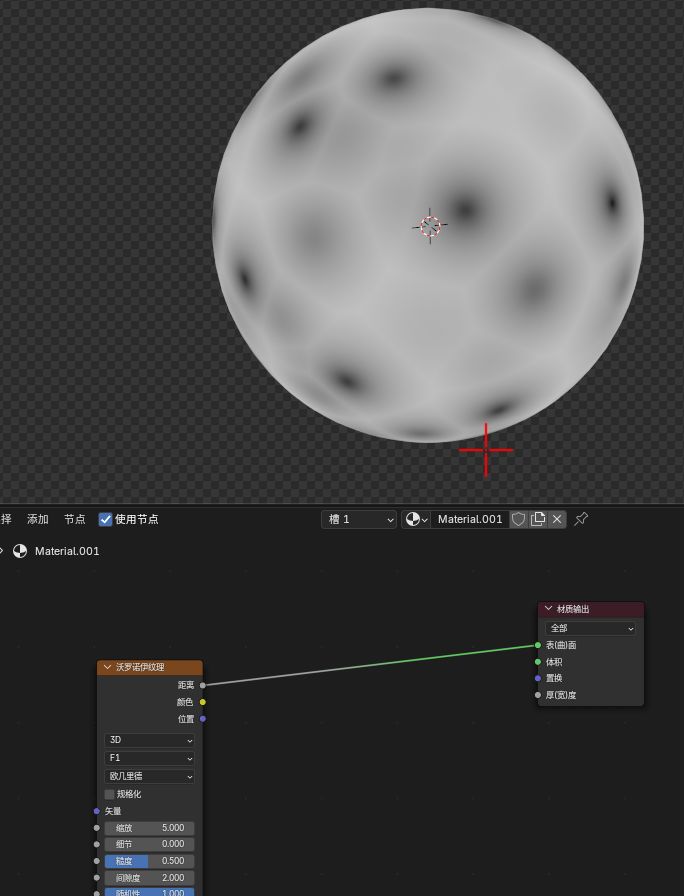The width and height of the screenshot is (684, 896).
Task: Click the duplicate material icon
Action: point(538,519)
